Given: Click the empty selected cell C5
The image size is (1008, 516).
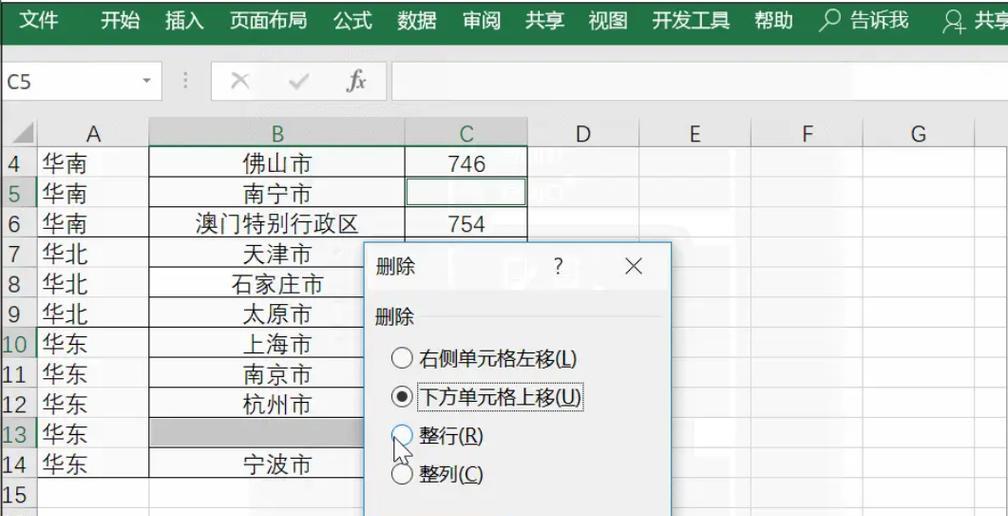Looking at the screenshot, I should (x=466, y=193).
